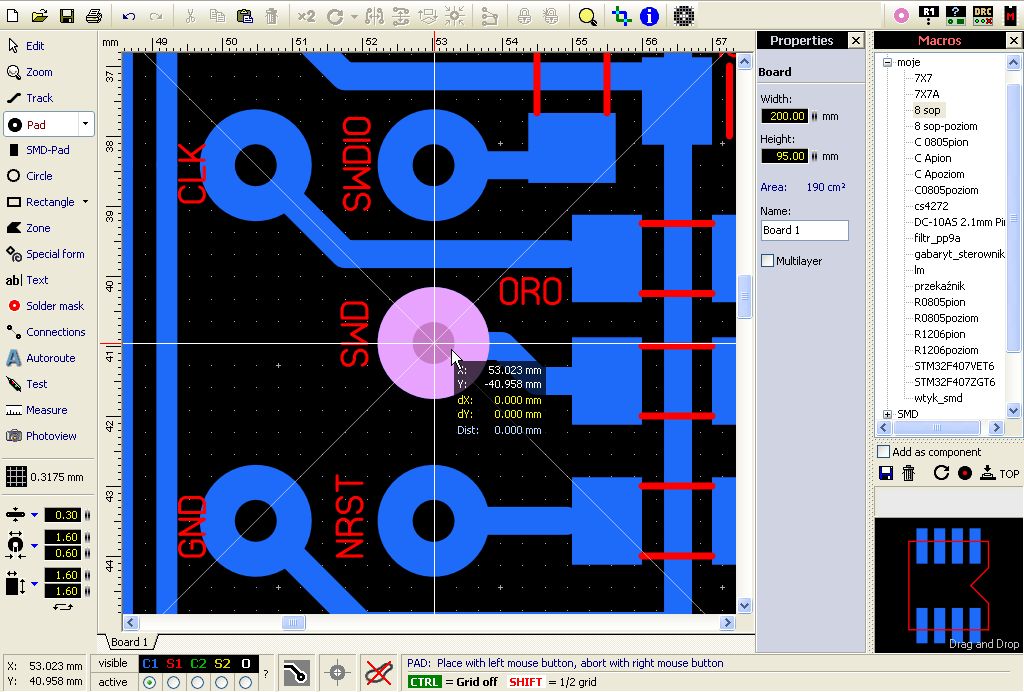Choose the SMD-Pad tool
This screenshot has width=1024, height=692.
[46, 150]
